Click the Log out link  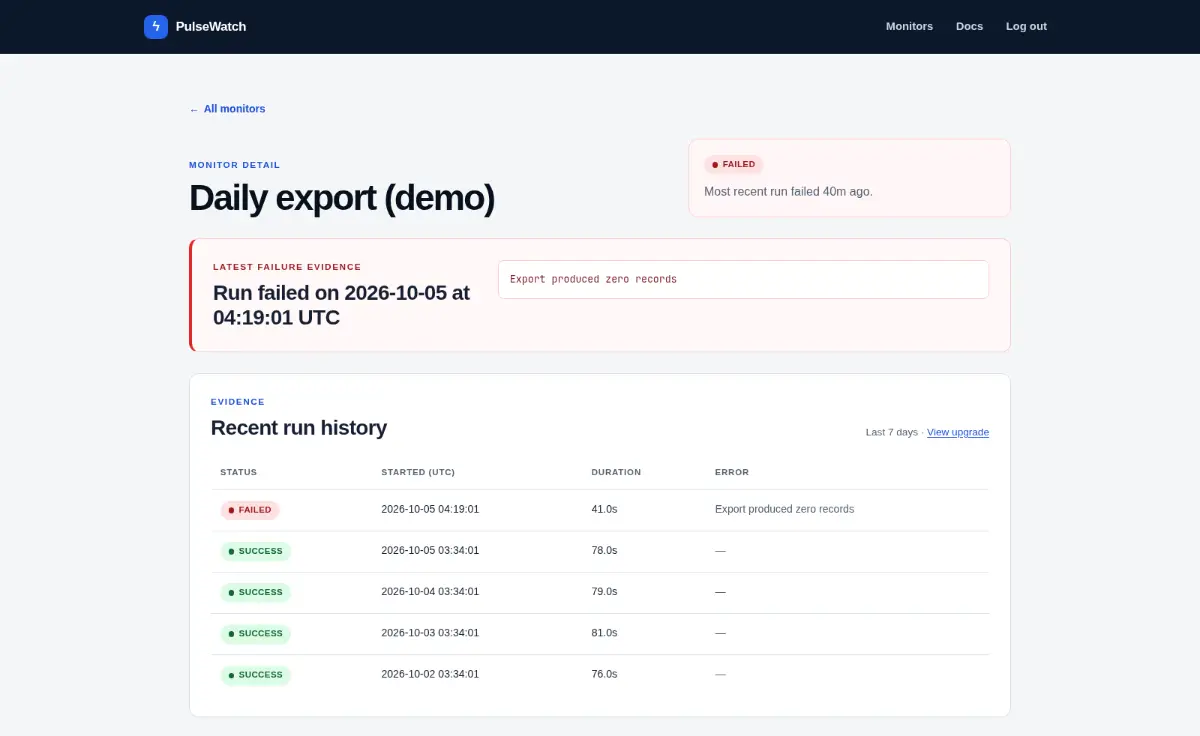(x=1026, y=27)
